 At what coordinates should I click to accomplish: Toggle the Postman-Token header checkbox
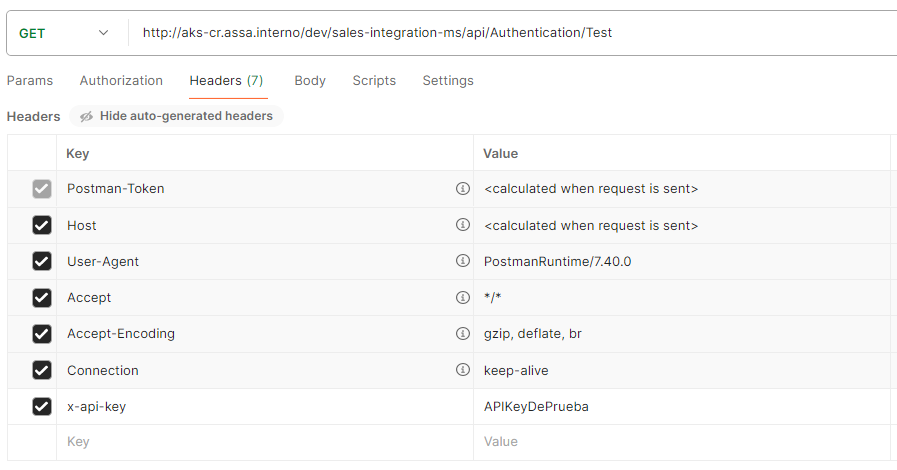click(42, 189)
